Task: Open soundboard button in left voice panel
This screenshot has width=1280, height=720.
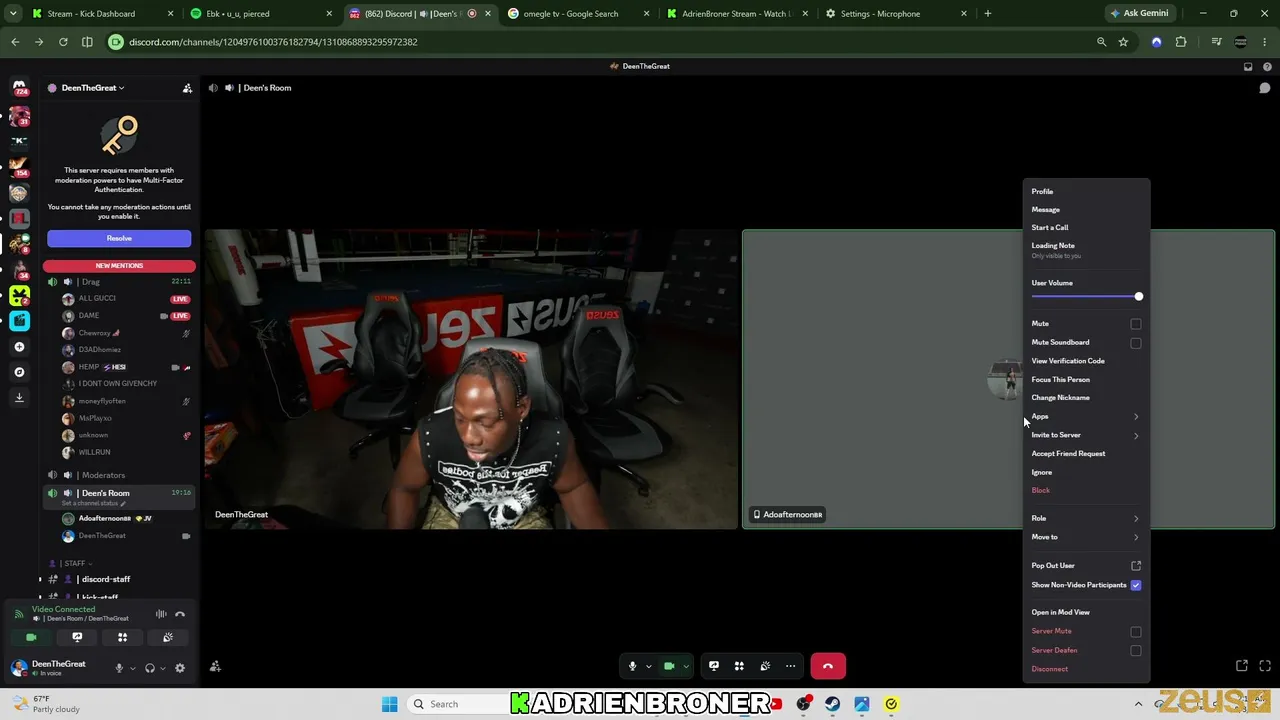Action: [x=168, y=637]
